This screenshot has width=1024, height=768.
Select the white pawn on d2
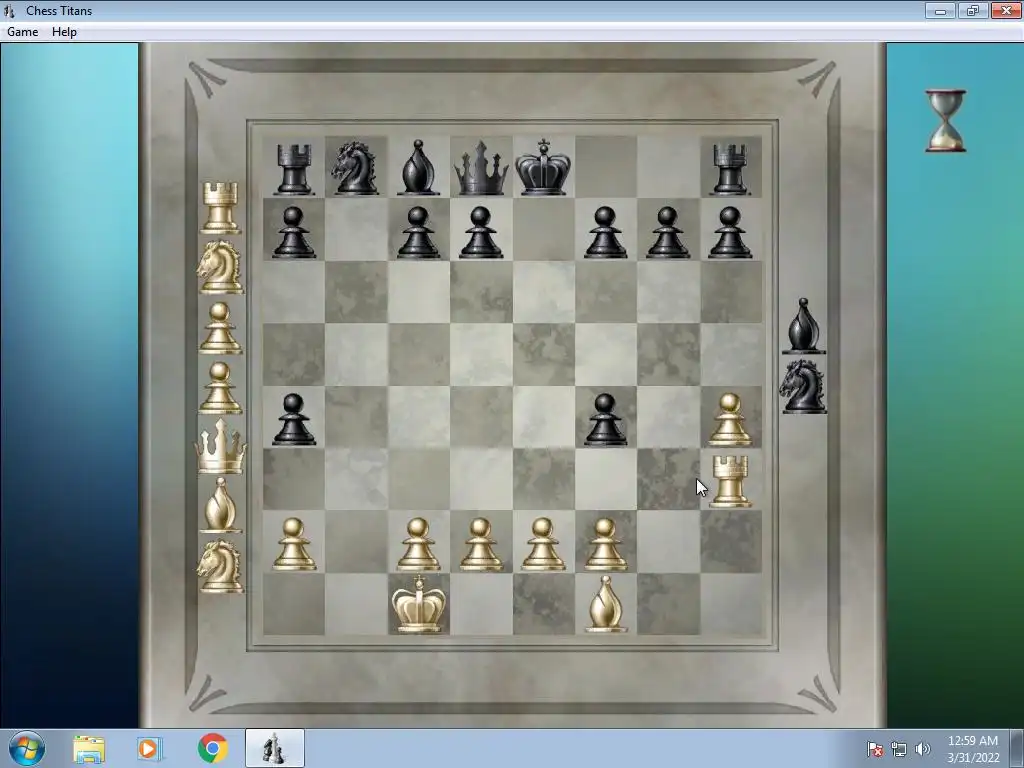(481, 544)
